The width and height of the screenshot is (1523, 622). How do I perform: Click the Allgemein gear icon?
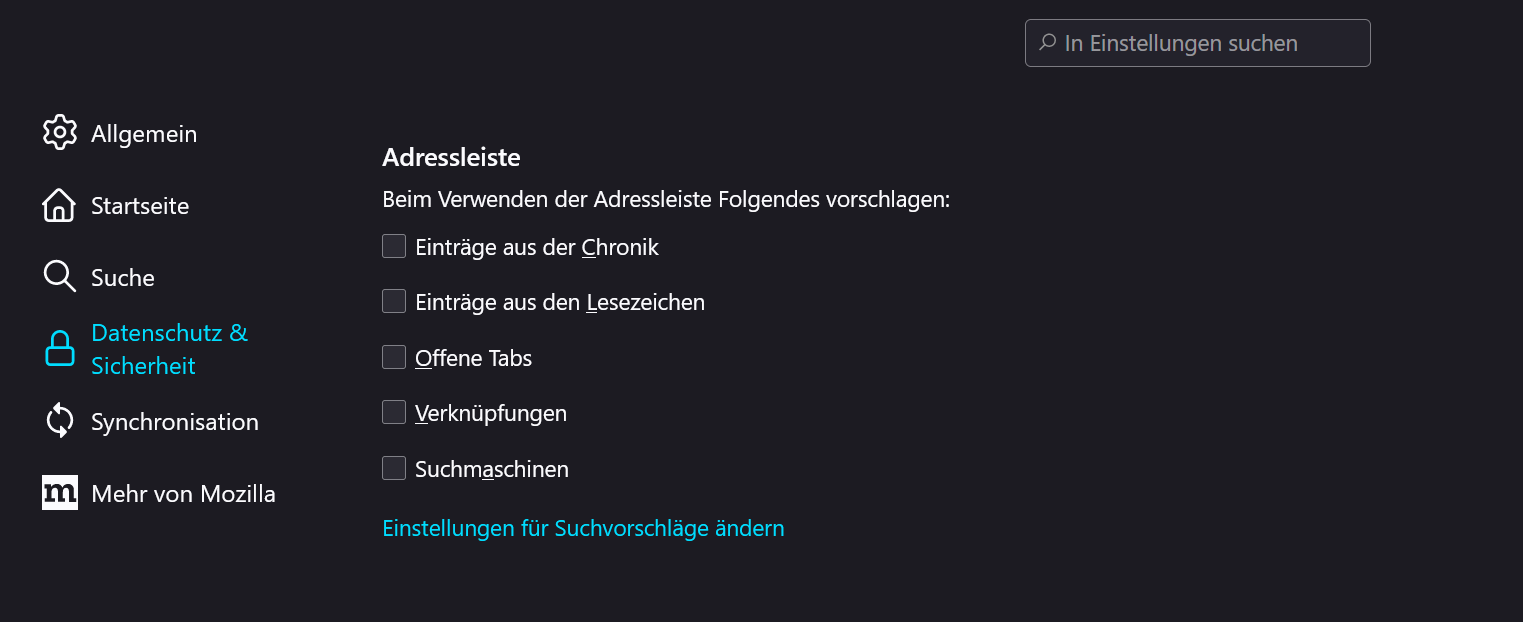pos(60,133)
